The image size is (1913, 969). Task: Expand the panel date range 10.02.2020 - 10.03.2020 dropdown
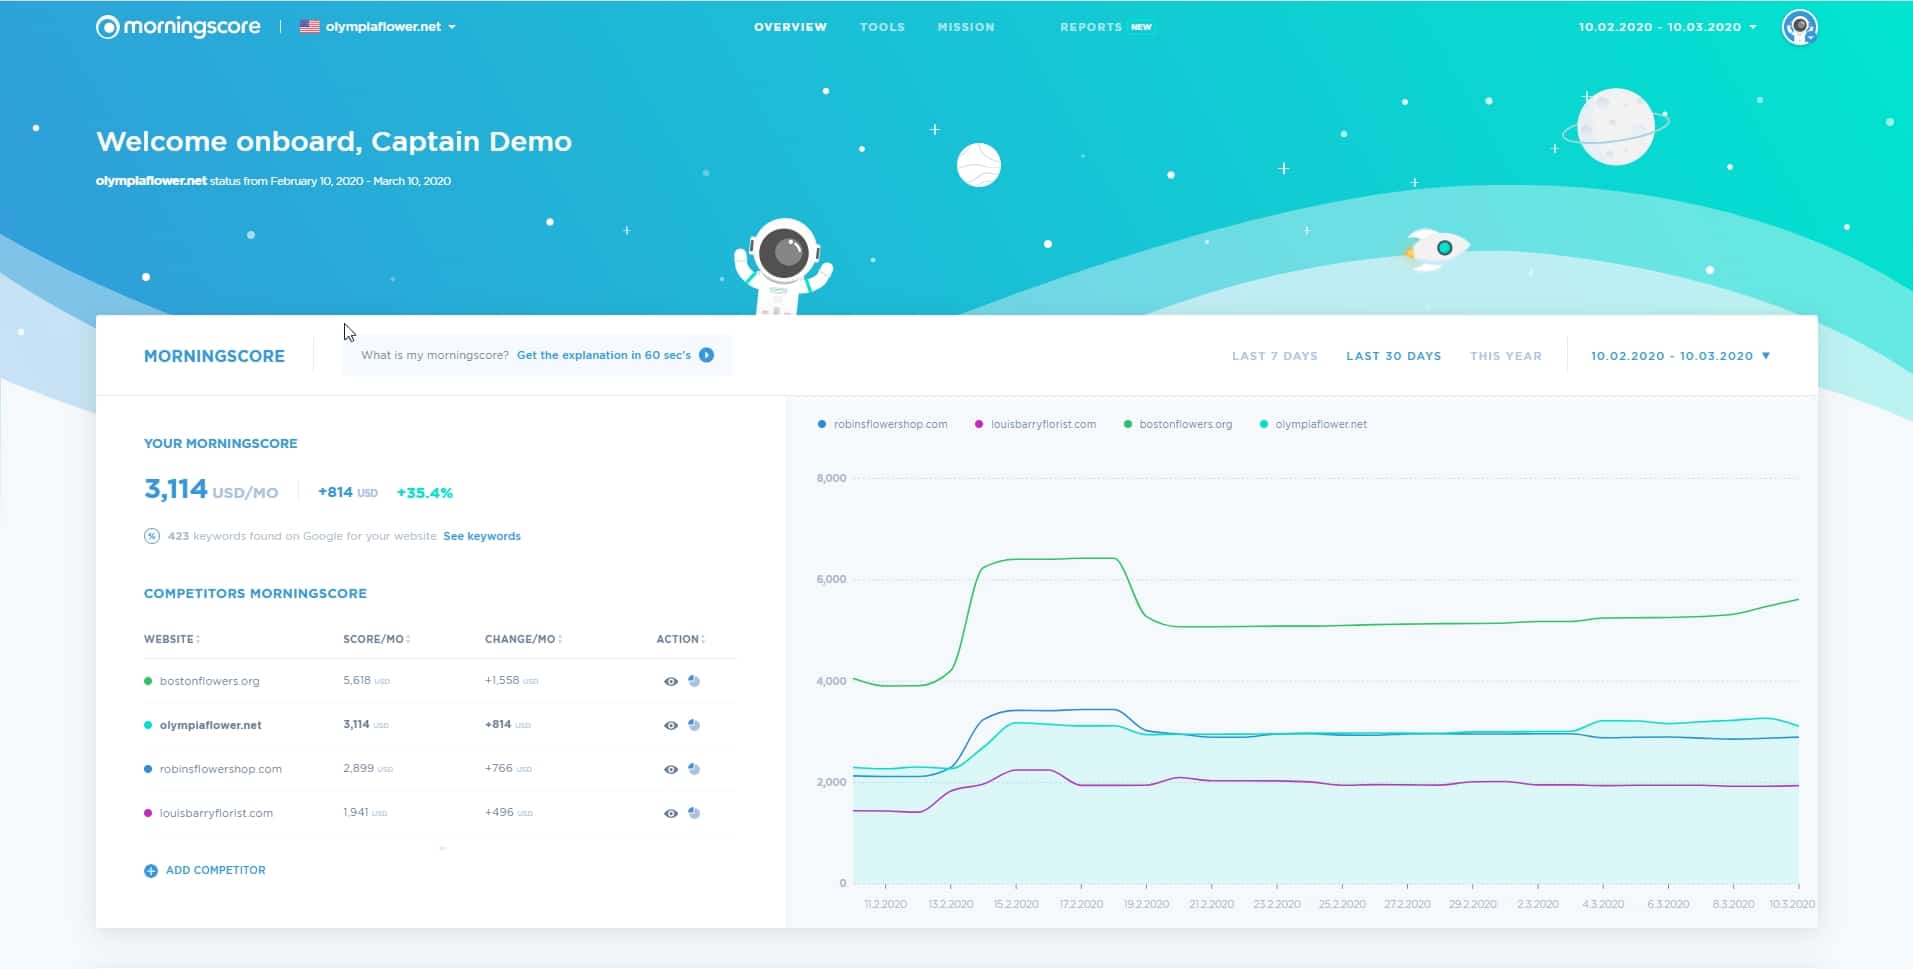(x=1680, y=356)
